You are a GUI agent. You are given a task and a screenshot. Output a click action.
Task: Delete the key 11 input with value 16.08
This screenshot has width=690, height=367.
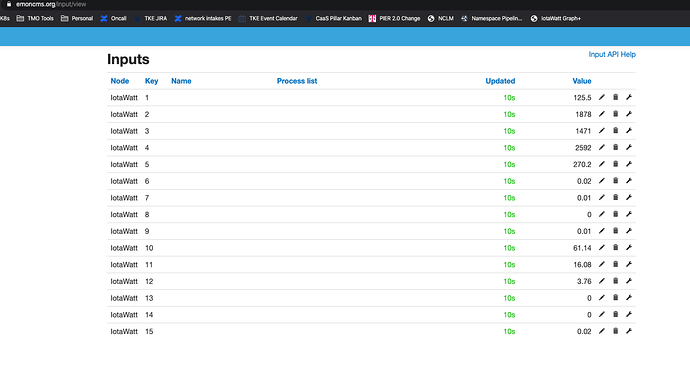click(x=616, y=264)
